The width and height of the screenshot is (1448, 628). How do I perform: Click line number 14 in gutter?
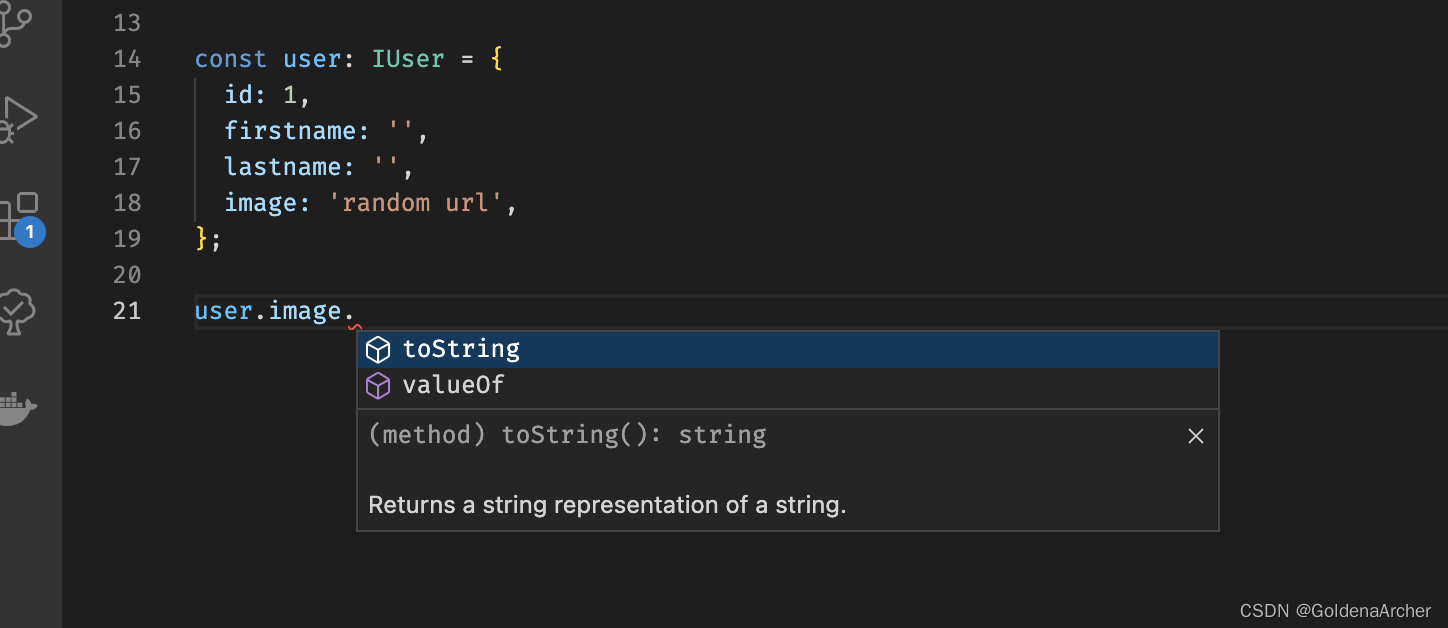(x=127, y=59)
